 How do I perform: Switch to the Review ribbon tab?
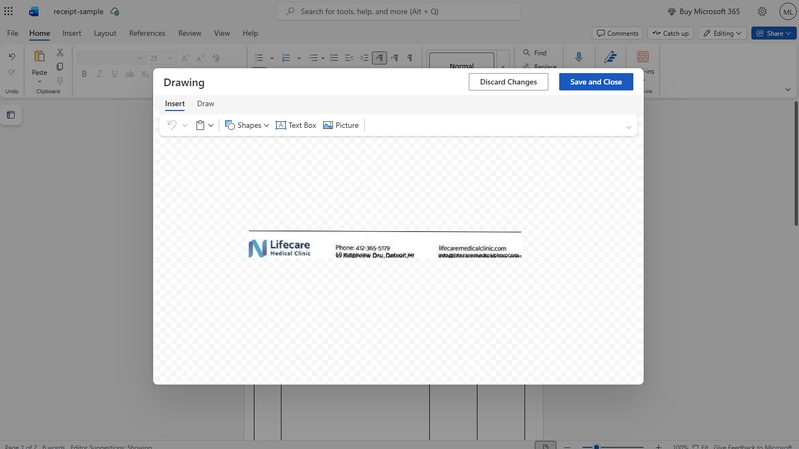190,33
